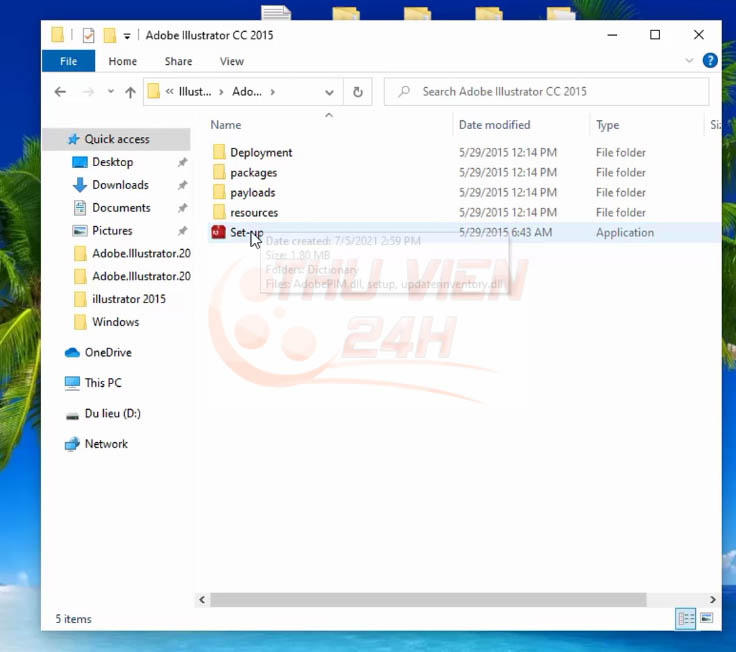The height and width of the screenshot is (652, 736).
Task: Click chevron after Ado... in address path
Action: click(272, 92)
